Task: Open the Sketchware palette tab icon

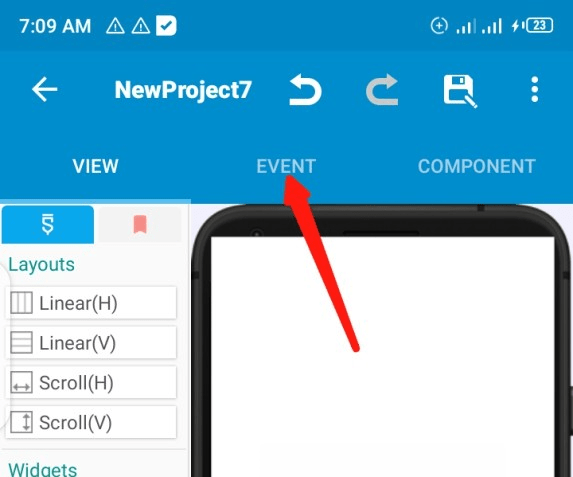Action: tap(48, 224)
